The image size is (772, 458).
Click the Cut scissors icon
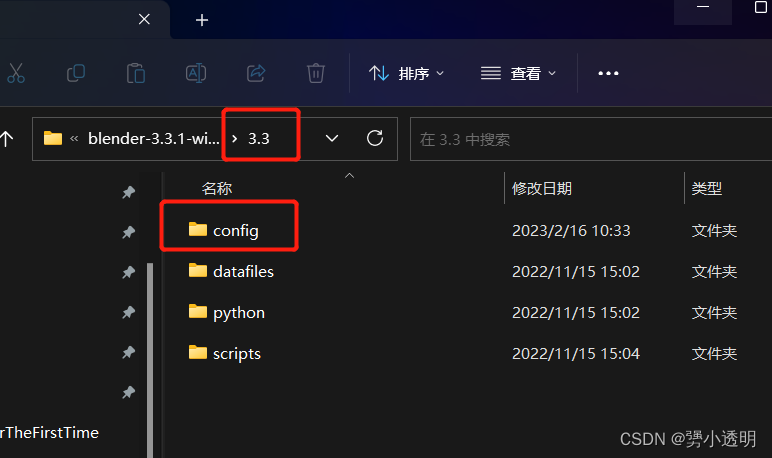click(x=16, y=73)
